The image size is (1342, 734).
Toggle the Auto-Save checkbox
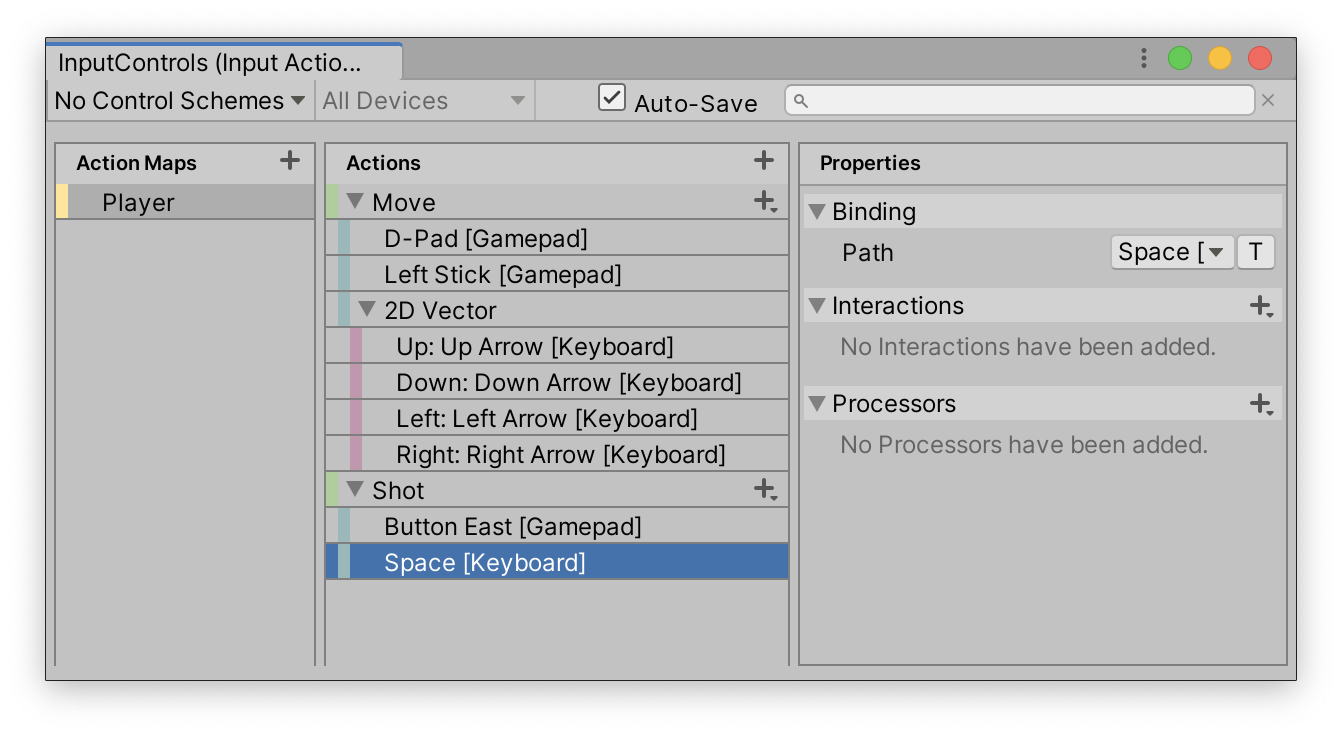[x=611, y=98]
